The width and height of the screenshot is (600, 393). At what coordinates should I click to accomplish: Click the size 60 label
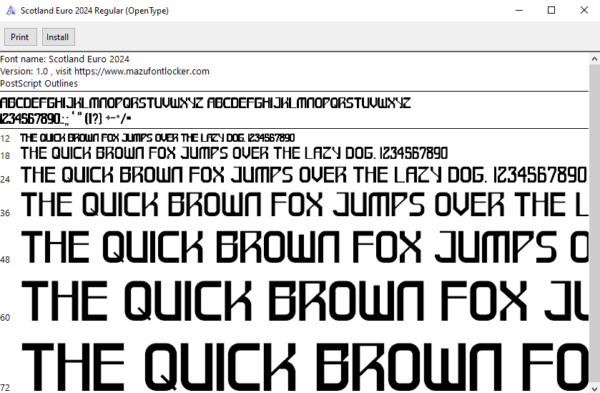point(5,317)
